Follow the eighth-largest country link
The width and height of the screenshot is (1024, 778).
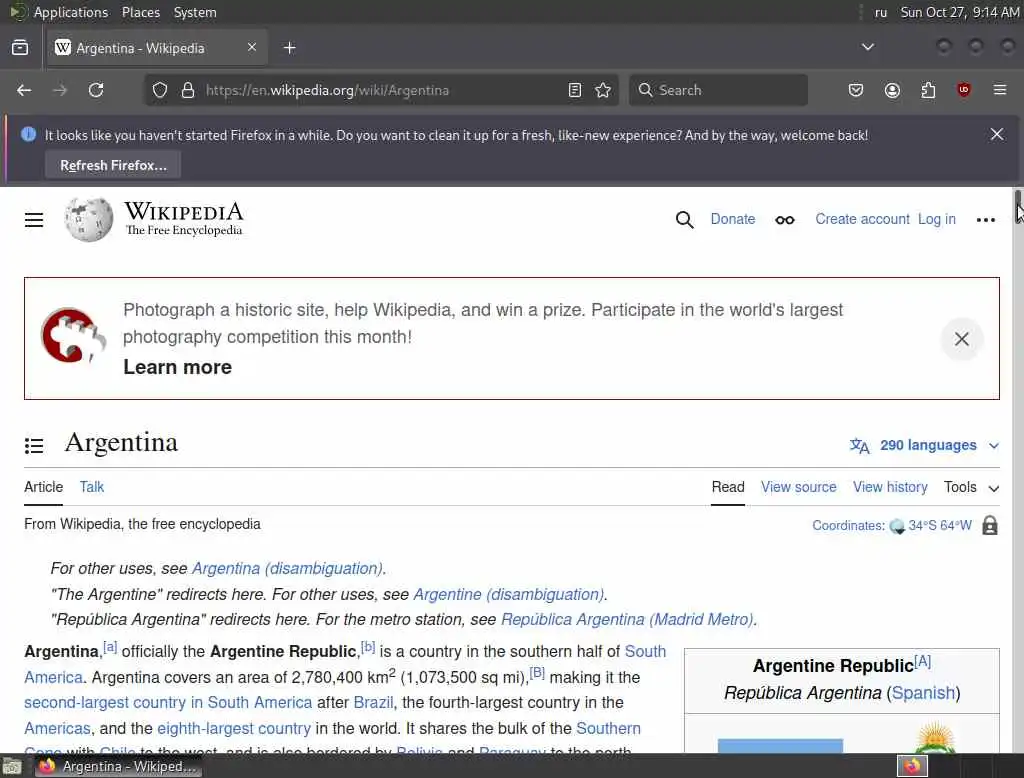234,728
